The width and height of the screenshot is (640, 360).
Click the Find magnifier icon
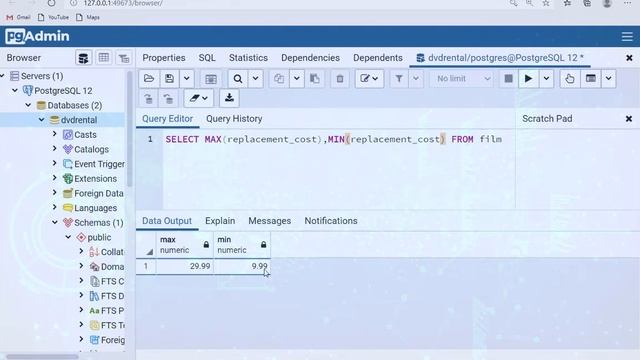point(238,78)
